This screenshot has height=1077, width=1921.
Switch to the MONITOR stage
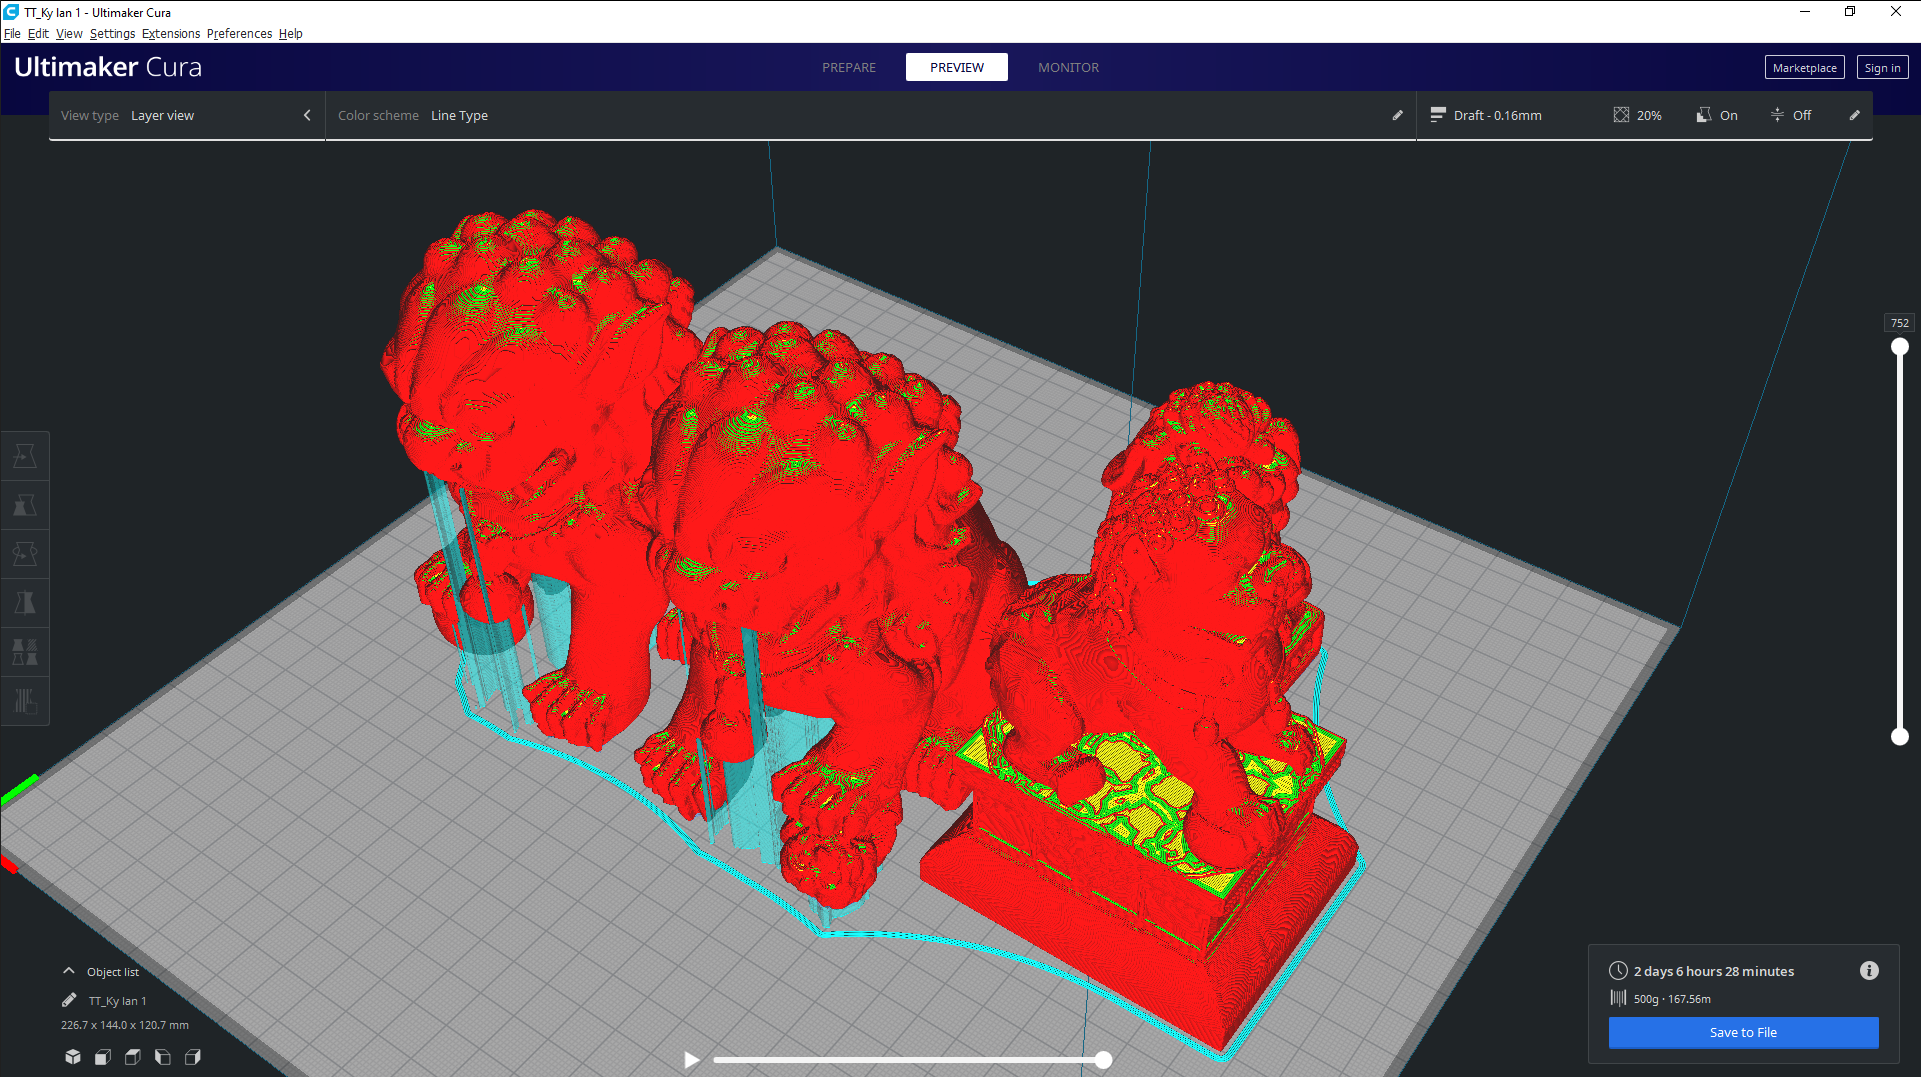(1068, 68)
